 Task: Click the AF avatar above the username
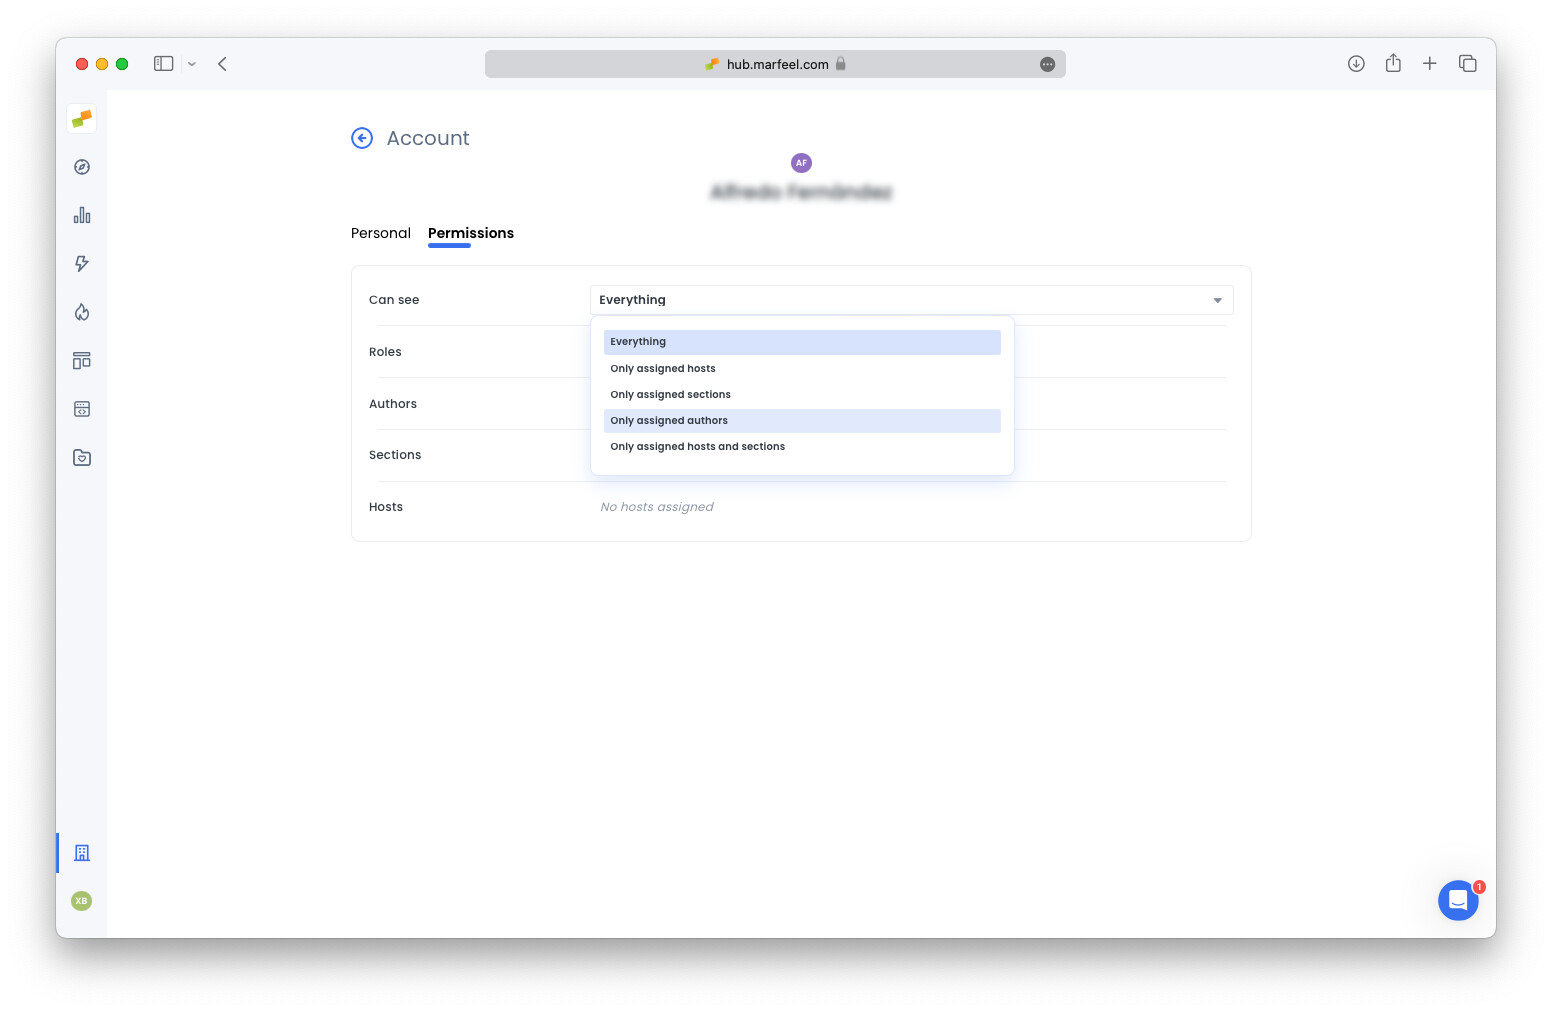[x=801, y=162]
